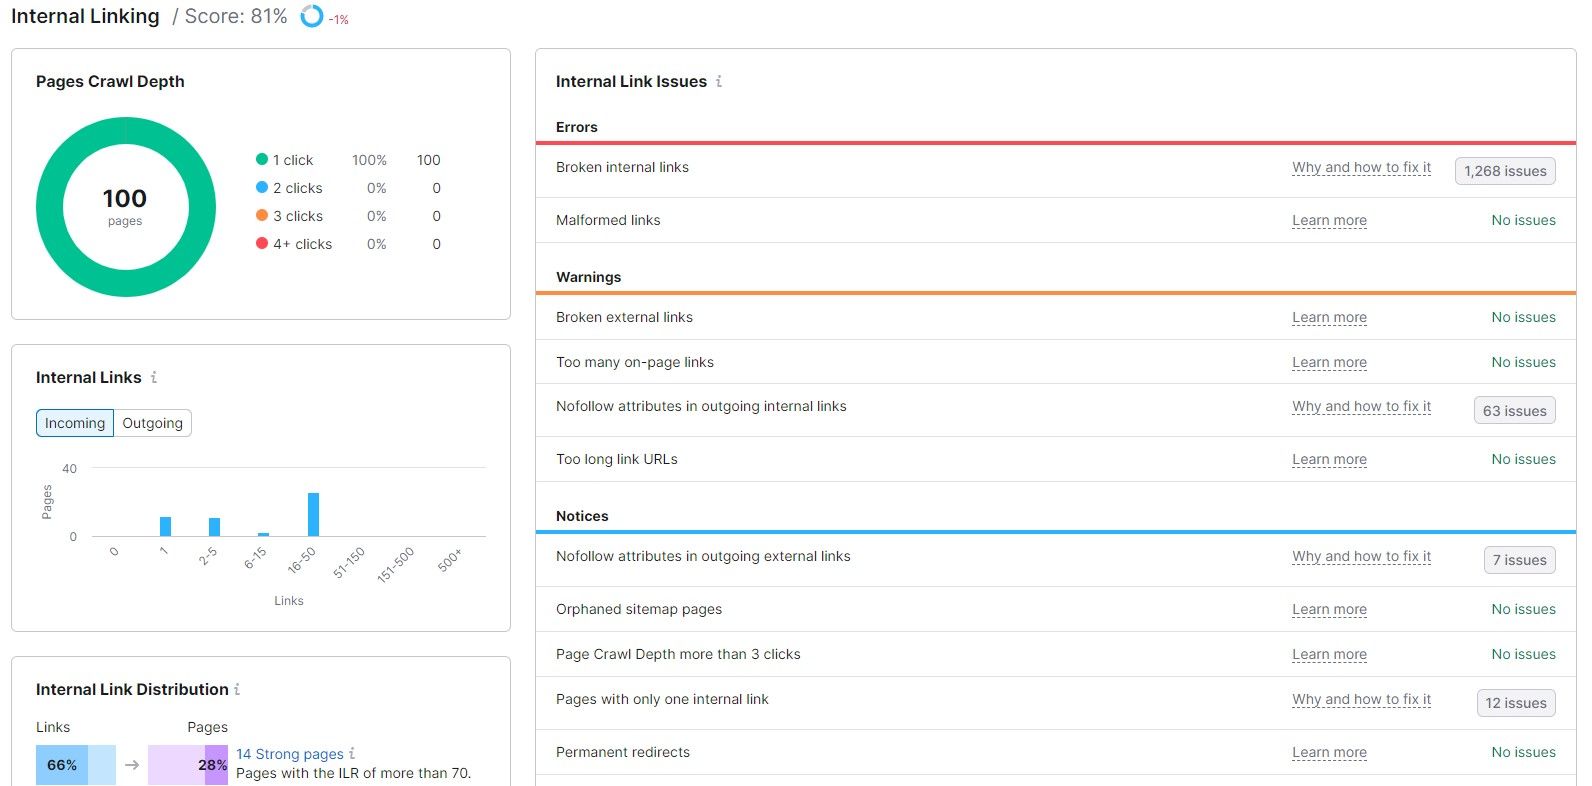The image size is (1592, 786).
Task: Click the '4+ clicks' legend label
Action: pyautogui.click(x=303, y=244)
